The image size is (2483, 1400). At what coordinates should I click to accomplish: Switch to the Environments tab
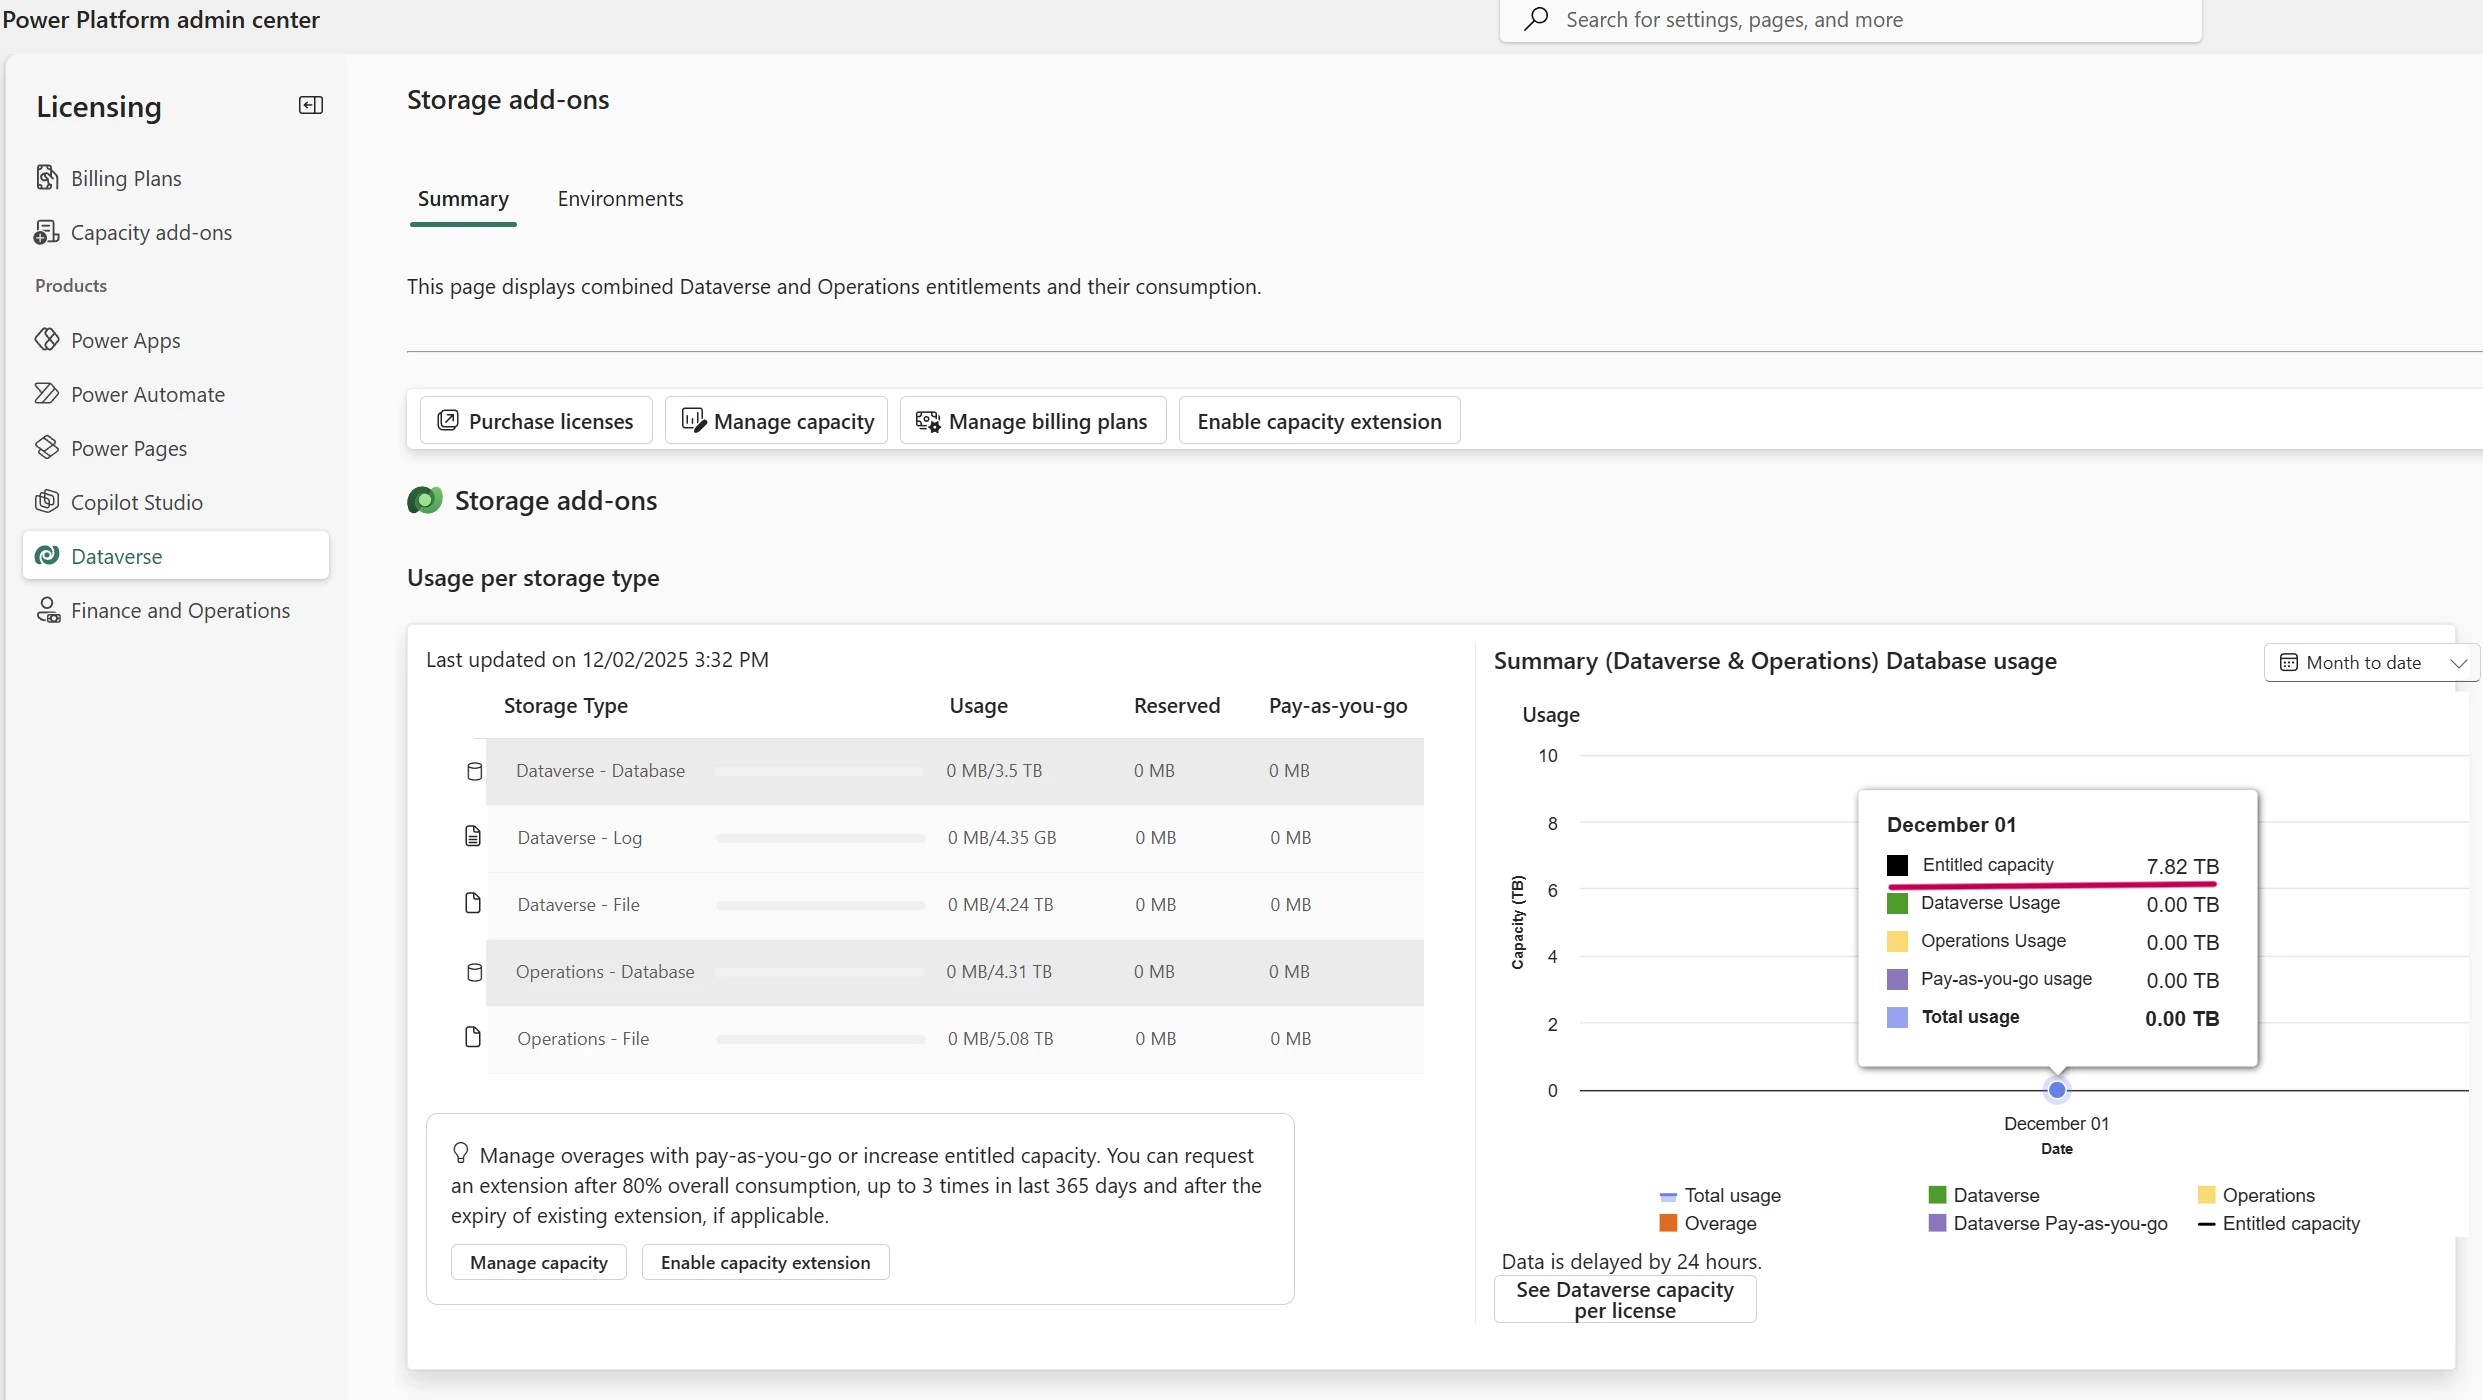[620, 198]
